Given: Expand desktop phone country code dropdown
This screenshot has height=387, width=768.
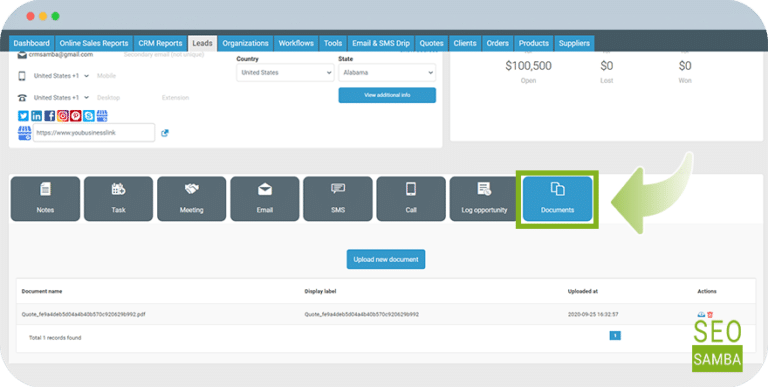Looking at the screenshot, I should [61, 97].
